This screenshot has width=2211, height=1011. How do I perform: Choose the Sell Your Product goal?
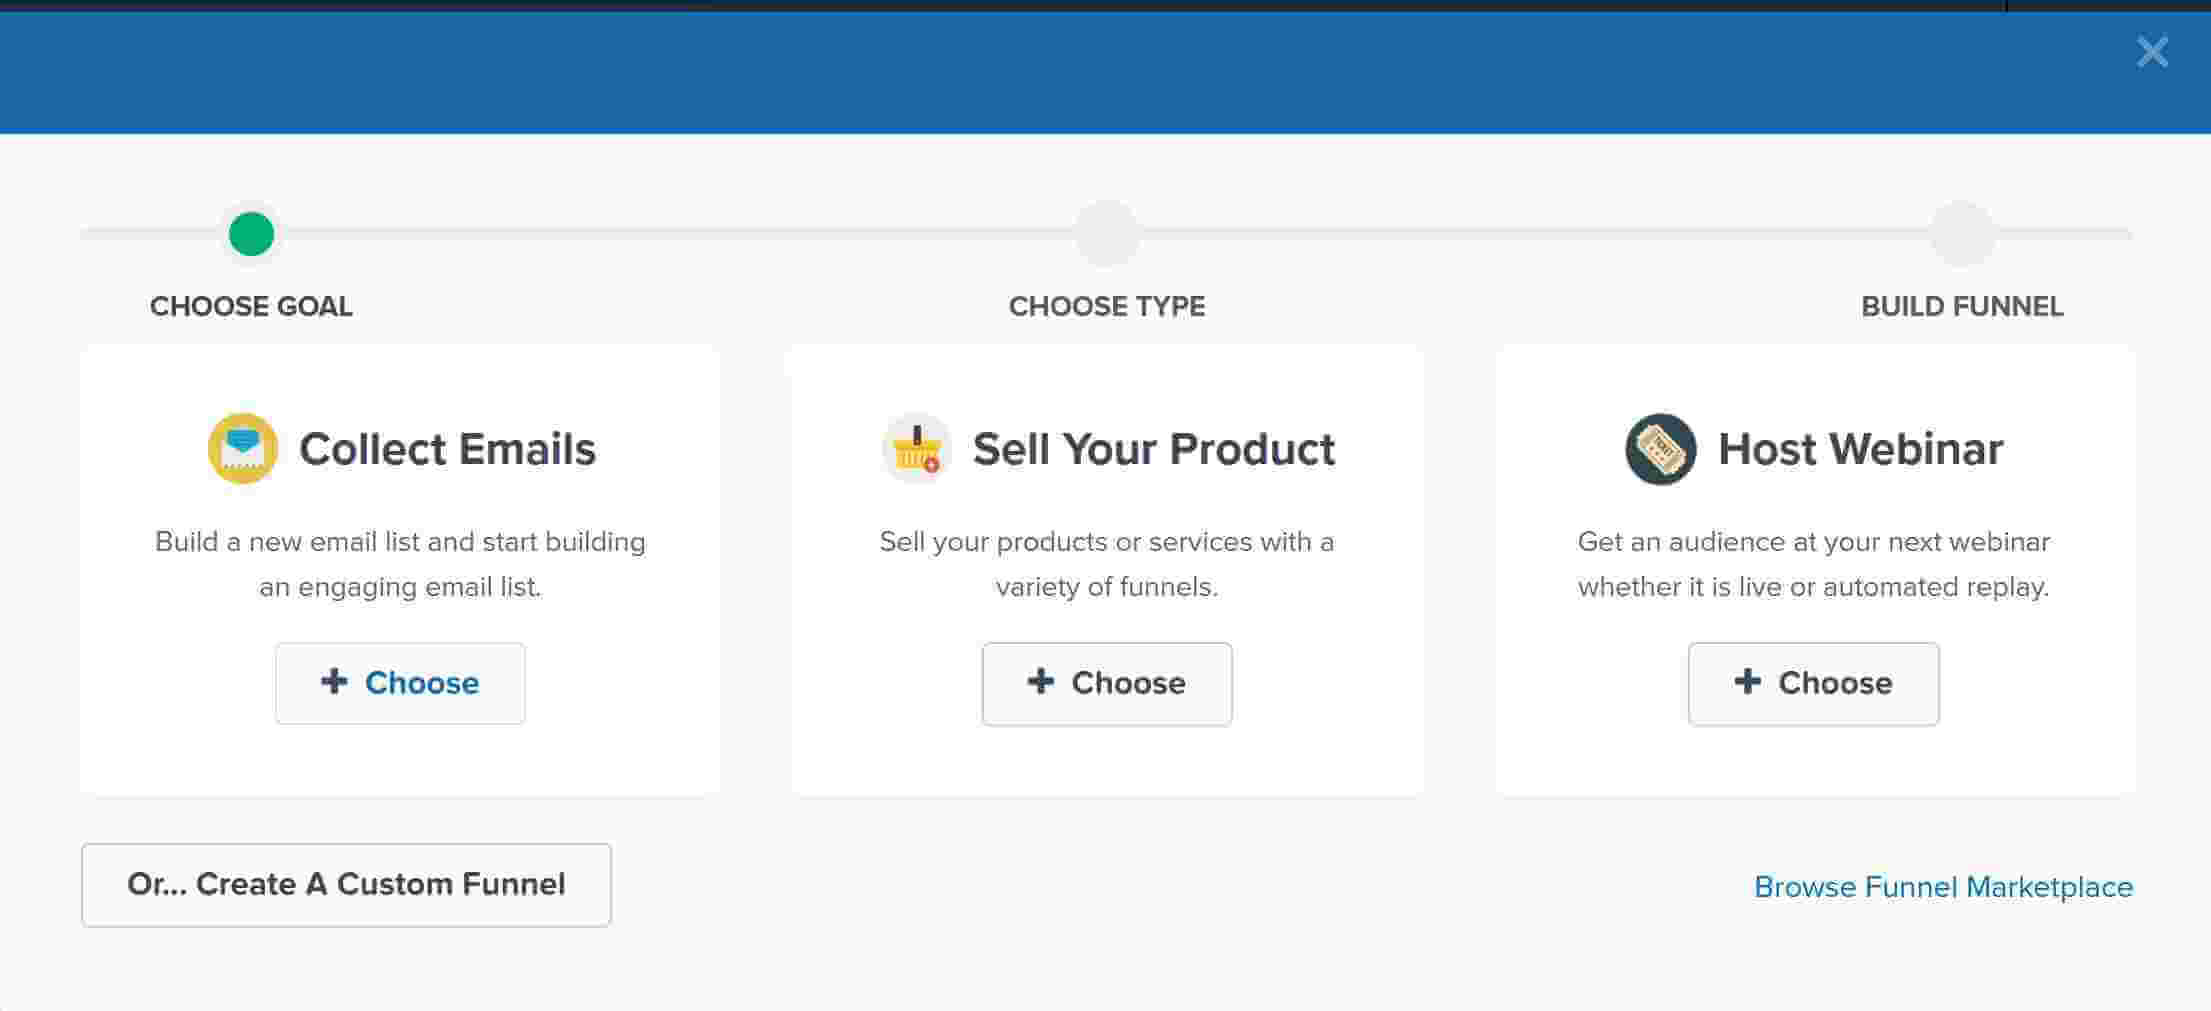tap(1107, 684)
